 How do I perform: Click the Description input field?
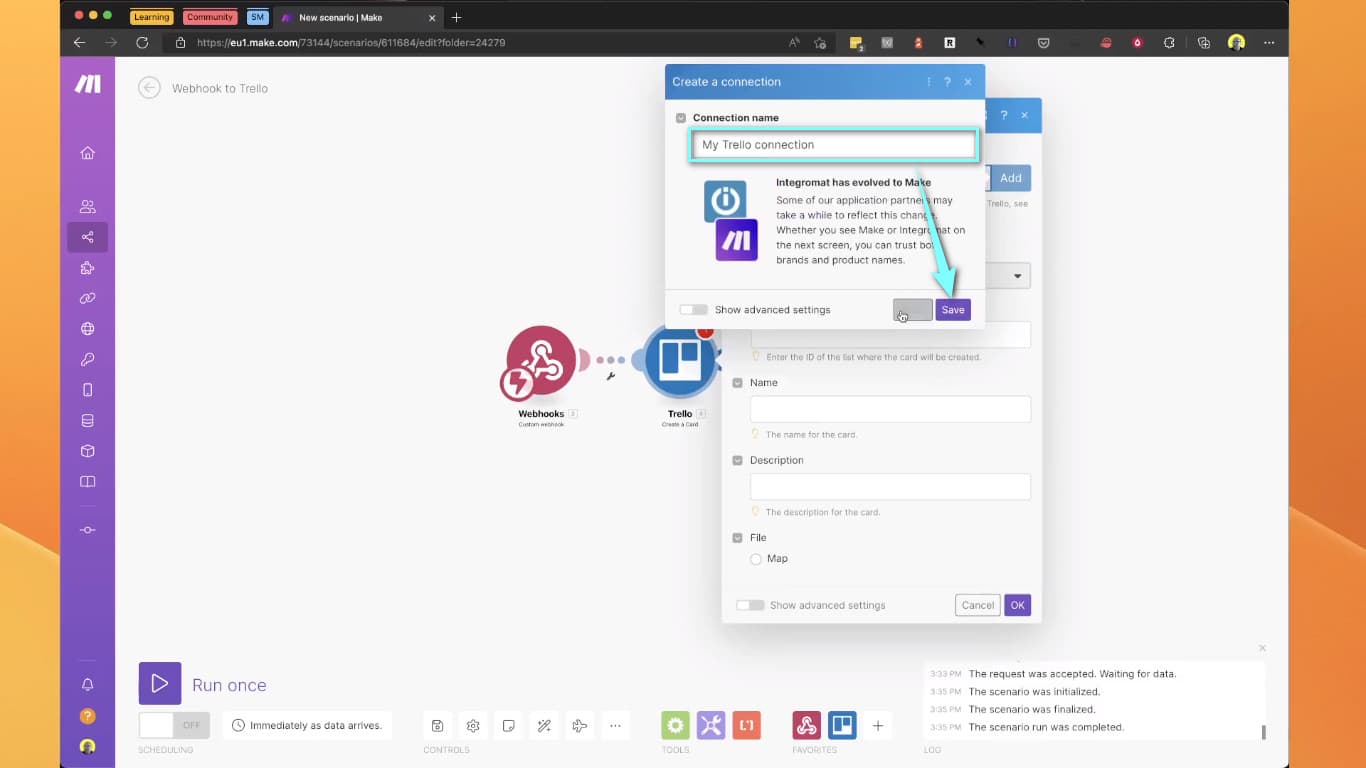click(x=890, y=487)
